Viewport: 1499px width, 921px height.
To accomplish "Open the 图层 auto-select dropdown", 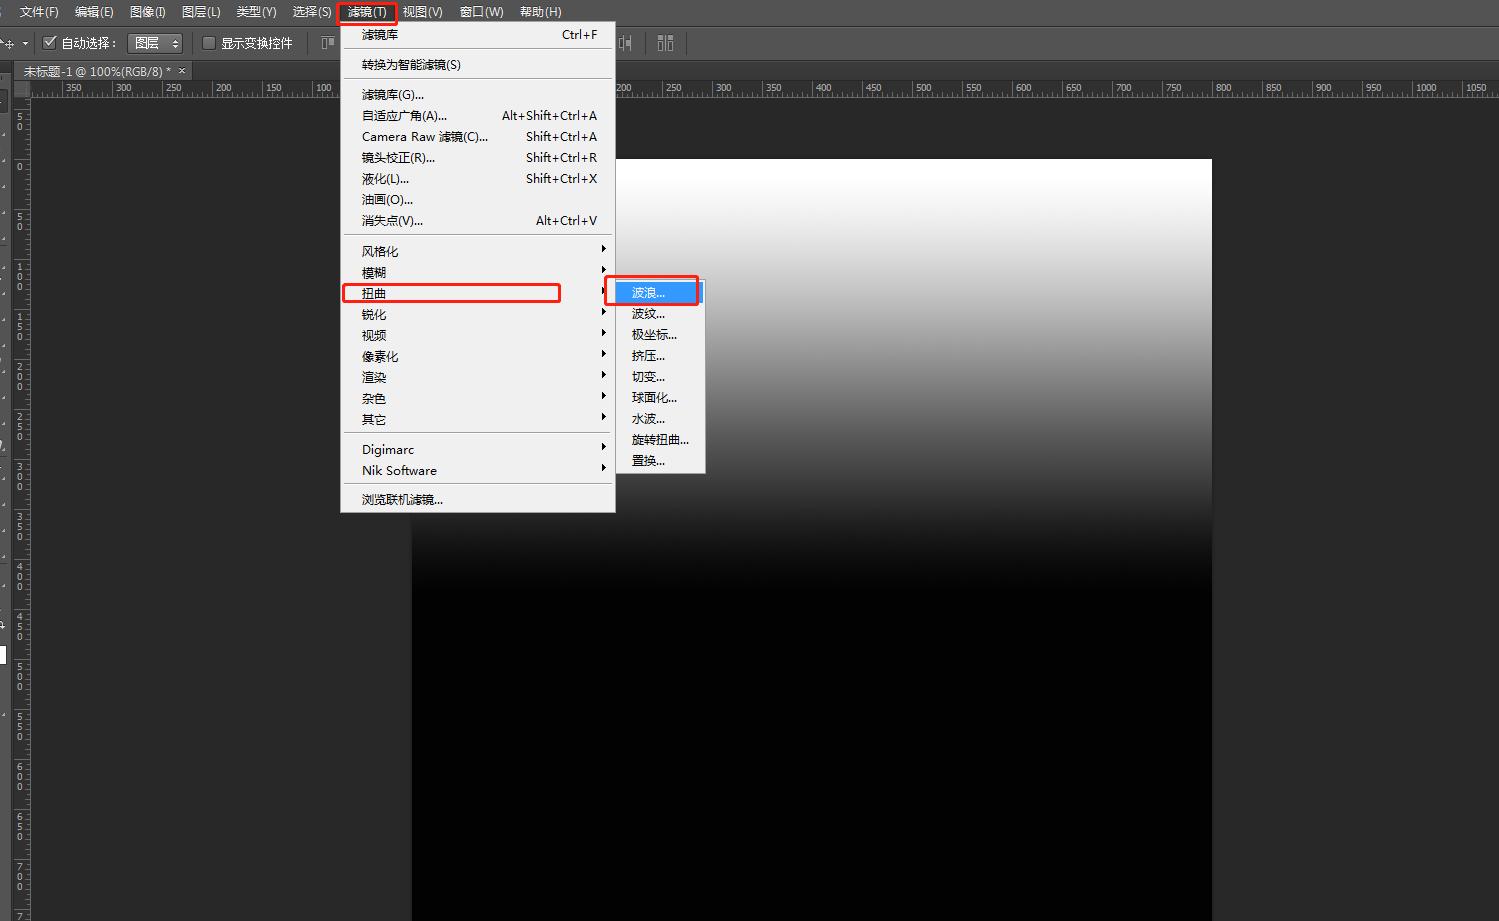I will [x=157, y=43].
